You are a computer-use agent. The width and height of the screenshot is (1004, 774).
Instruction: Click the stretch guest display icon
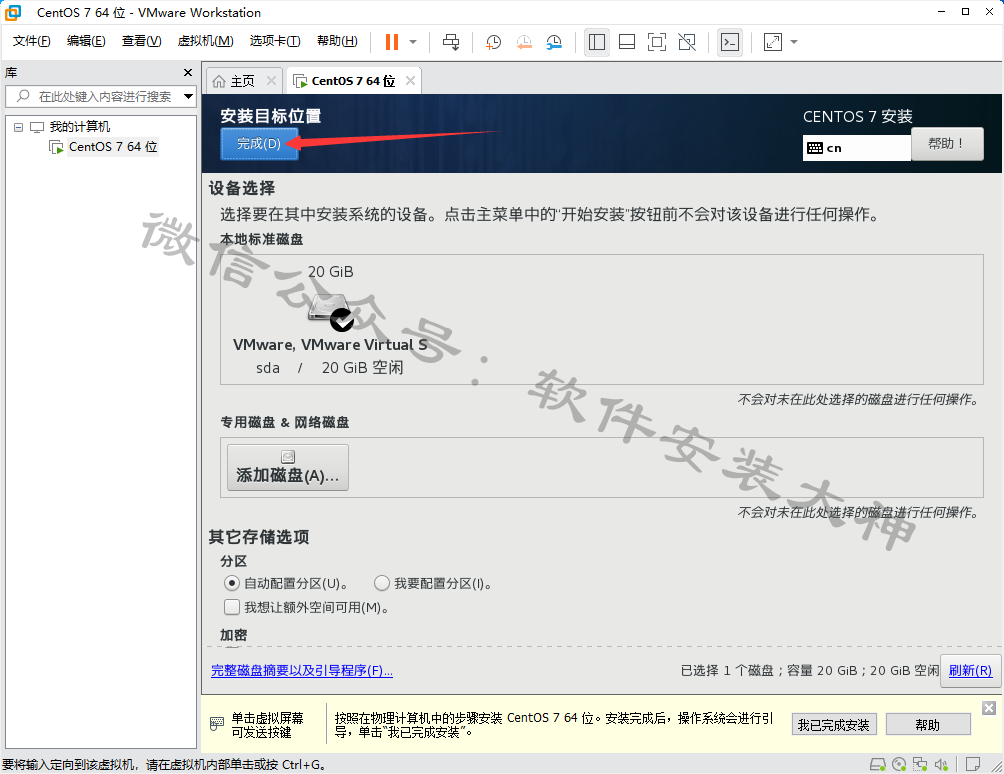773,42
